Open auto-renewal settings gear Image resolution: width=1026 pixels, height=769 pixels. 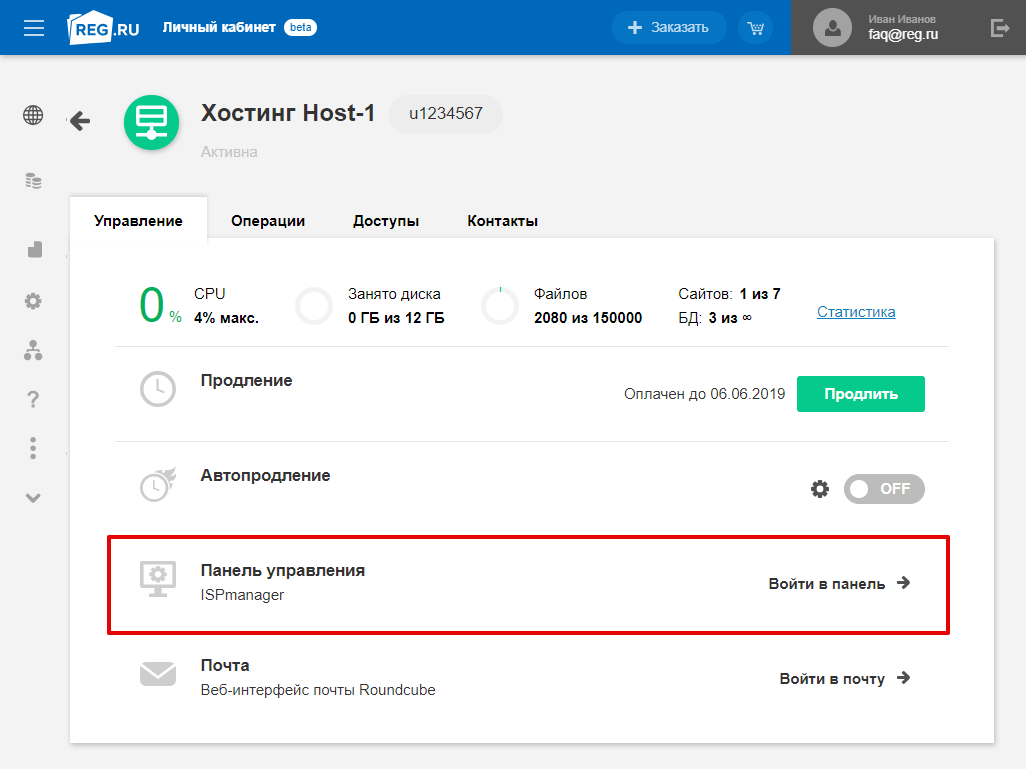820,489
